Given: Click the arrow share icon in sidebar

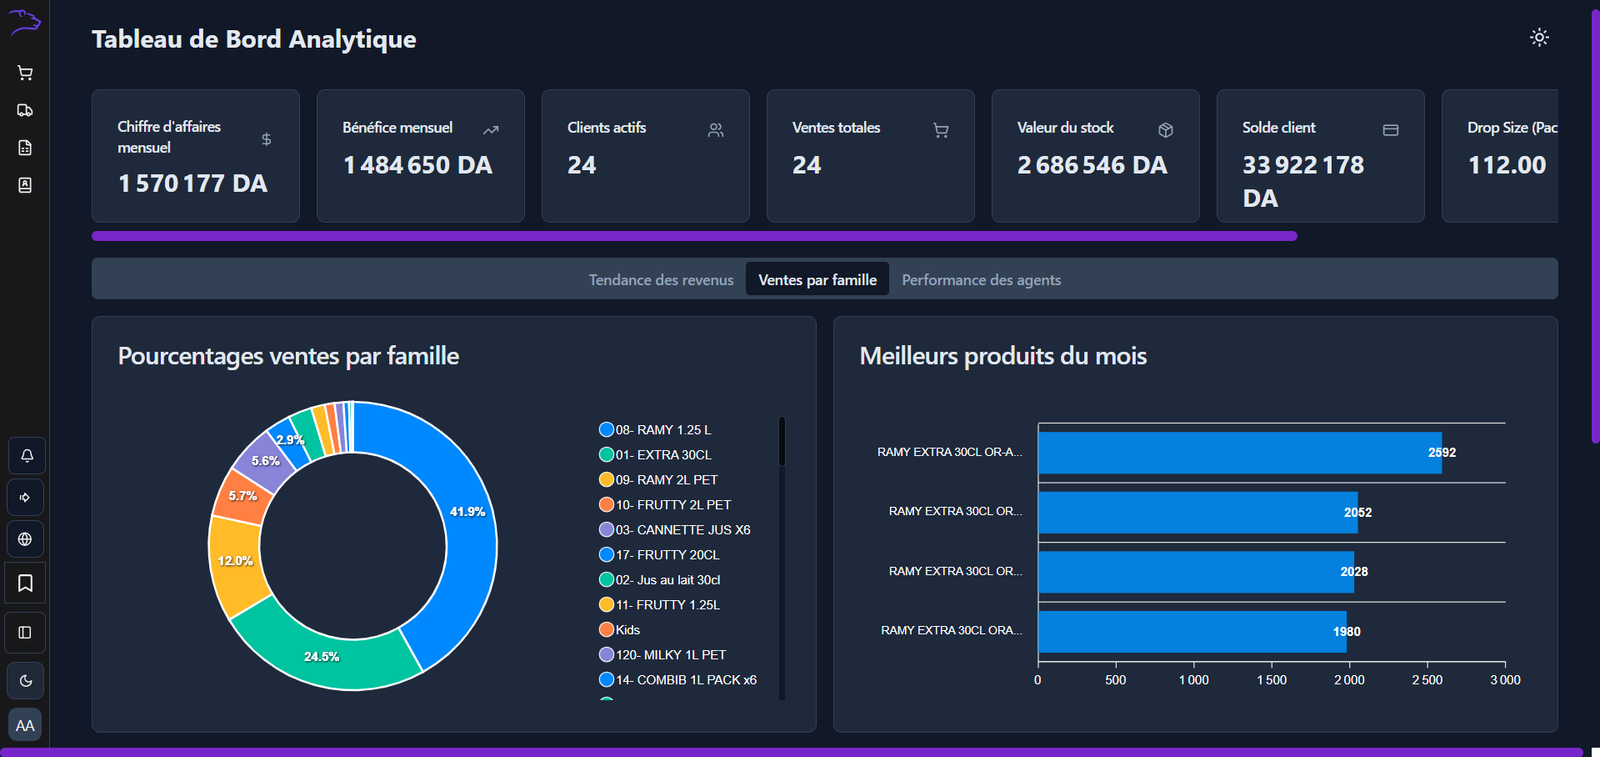Looking at the screenshot, I should 26,497.
